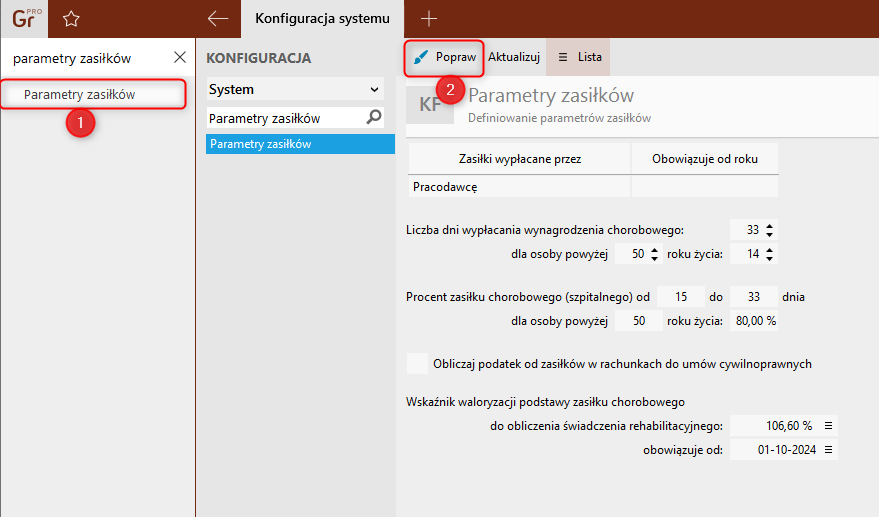Decrease sick pay days value 33
Screen dimensions: 879x517
[x=770, y=234]
